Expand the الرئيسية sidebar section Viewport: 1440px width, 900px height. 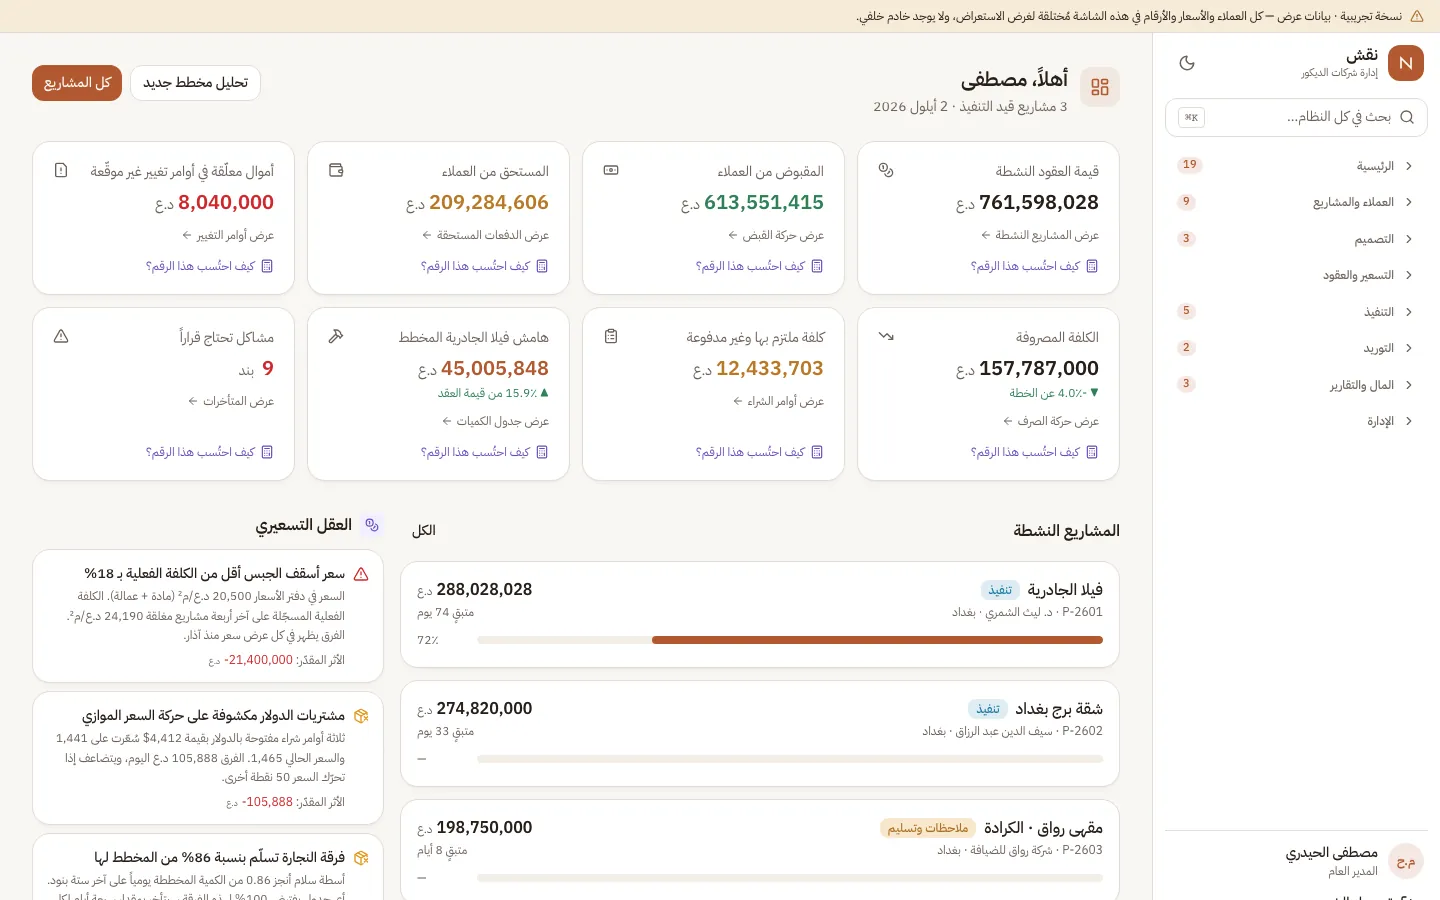[1296, 166]
